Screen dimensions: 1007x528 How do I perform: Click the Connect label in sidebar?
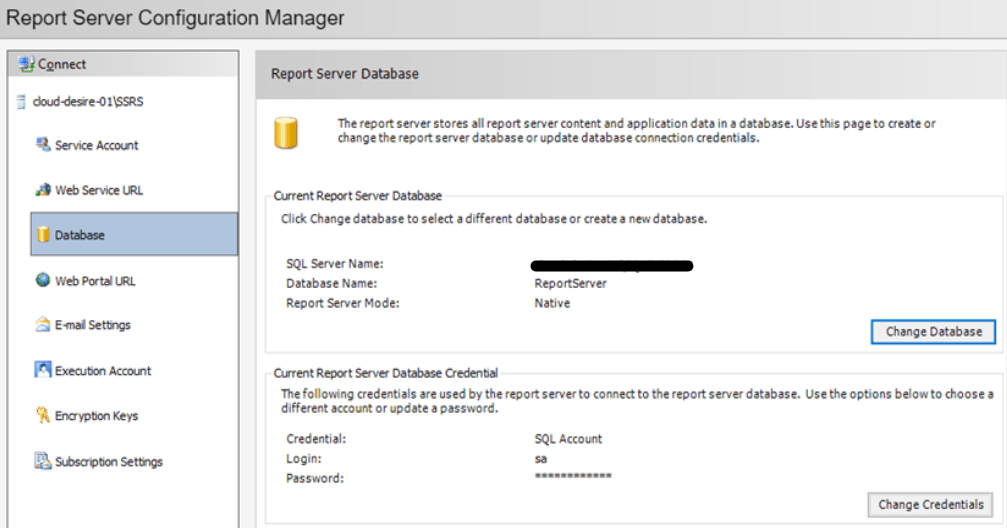(x=62, y=64)
